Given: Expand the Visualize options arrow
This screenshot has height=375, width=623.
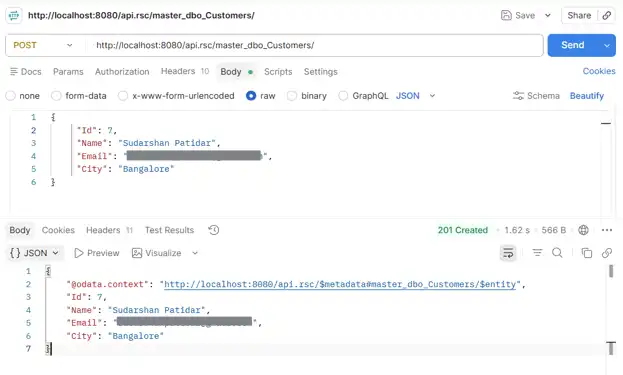Looking at the screenshot, I should [x=195, y=253].
